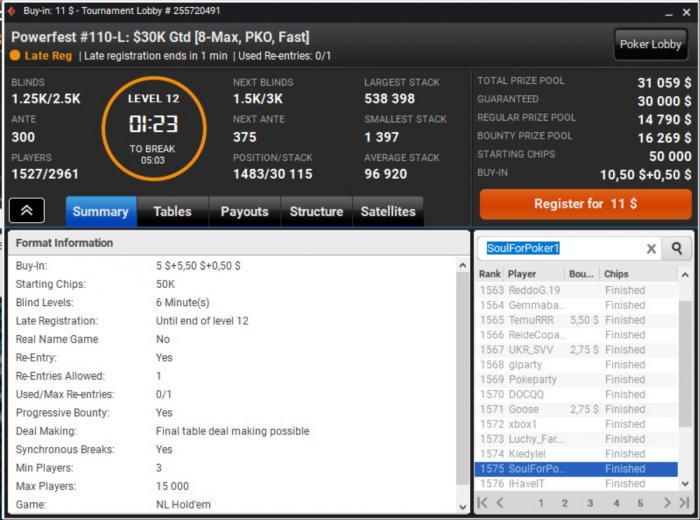Click up arrow of Format Information scrollbar

[462, 266]
